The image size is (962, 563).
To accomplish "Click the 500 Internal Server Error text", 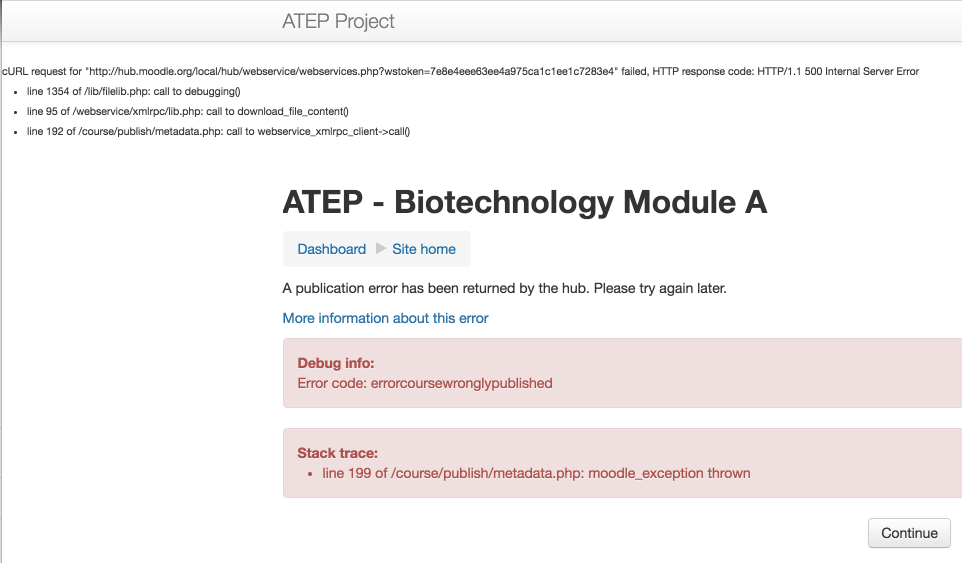I will [861, 72].
